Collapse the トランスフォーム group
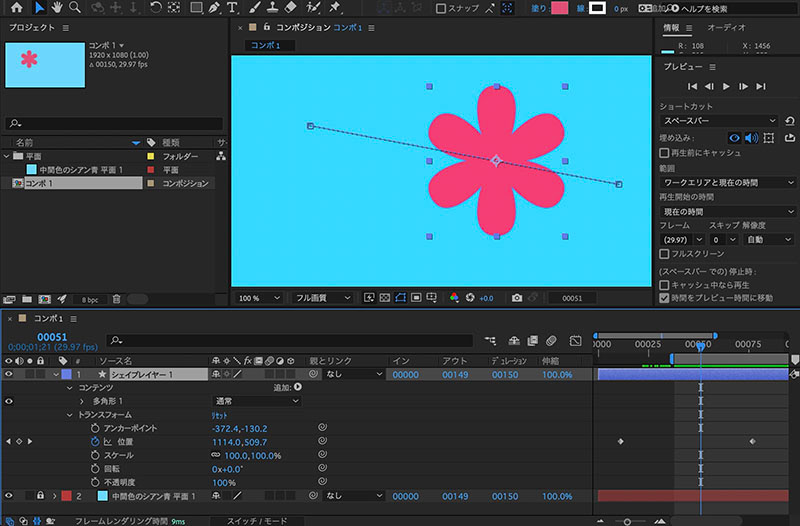This screenshot has height=526, width=800. tap(69, 415)
